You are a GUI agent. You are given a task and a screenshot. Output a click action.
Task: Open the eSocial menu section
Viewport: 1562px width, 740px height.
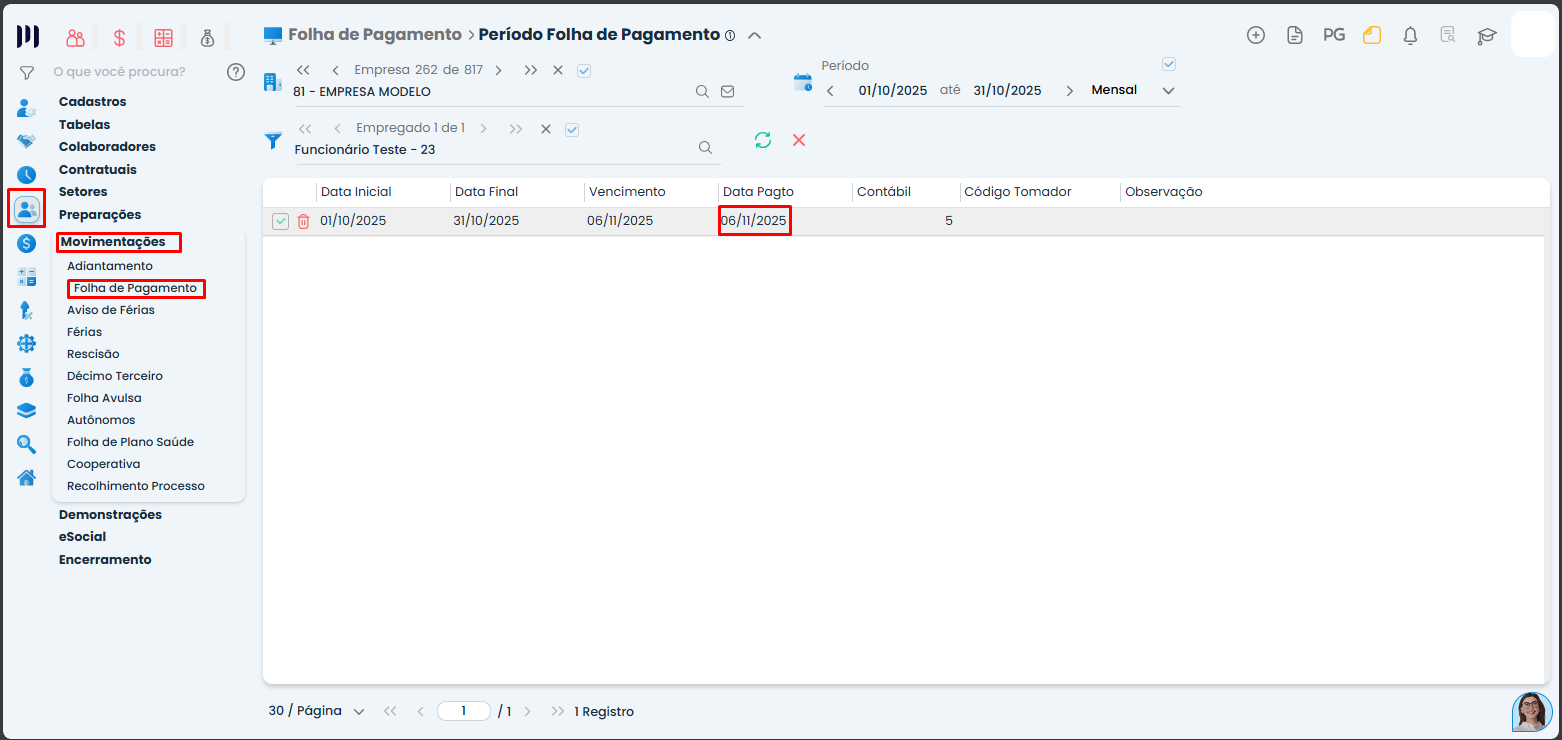point(82,536)
